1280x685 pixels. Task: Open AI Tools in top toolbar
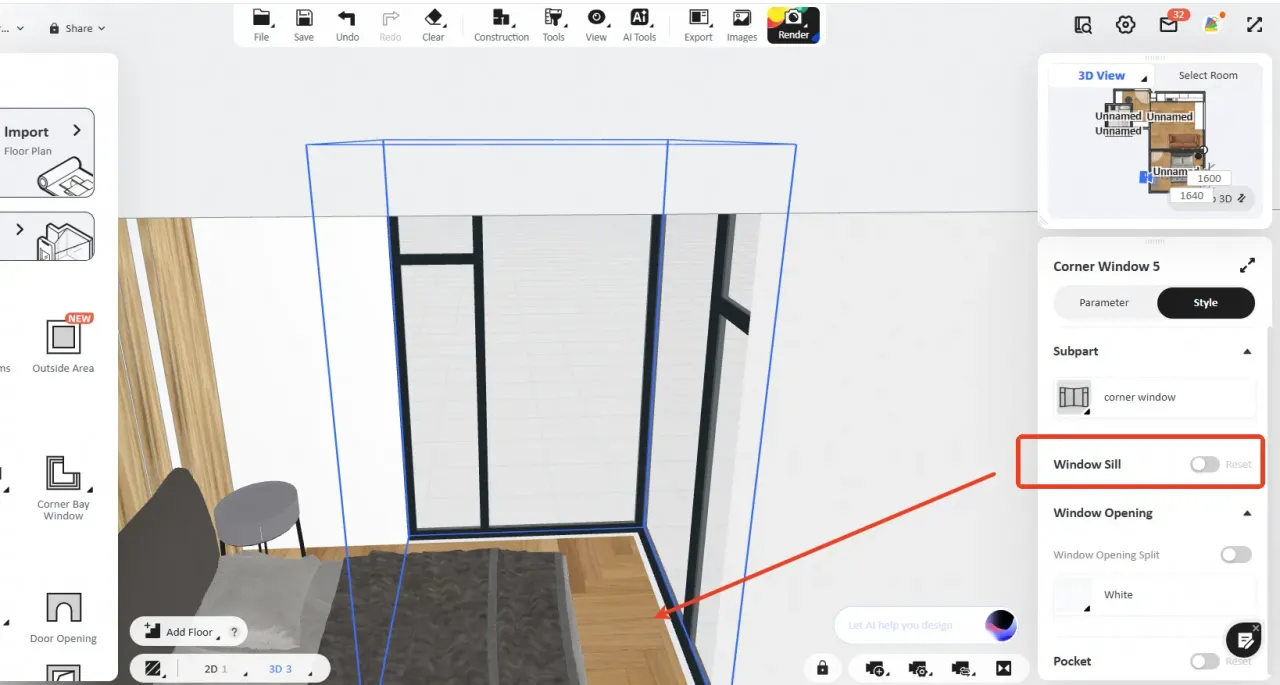point(639,25)
